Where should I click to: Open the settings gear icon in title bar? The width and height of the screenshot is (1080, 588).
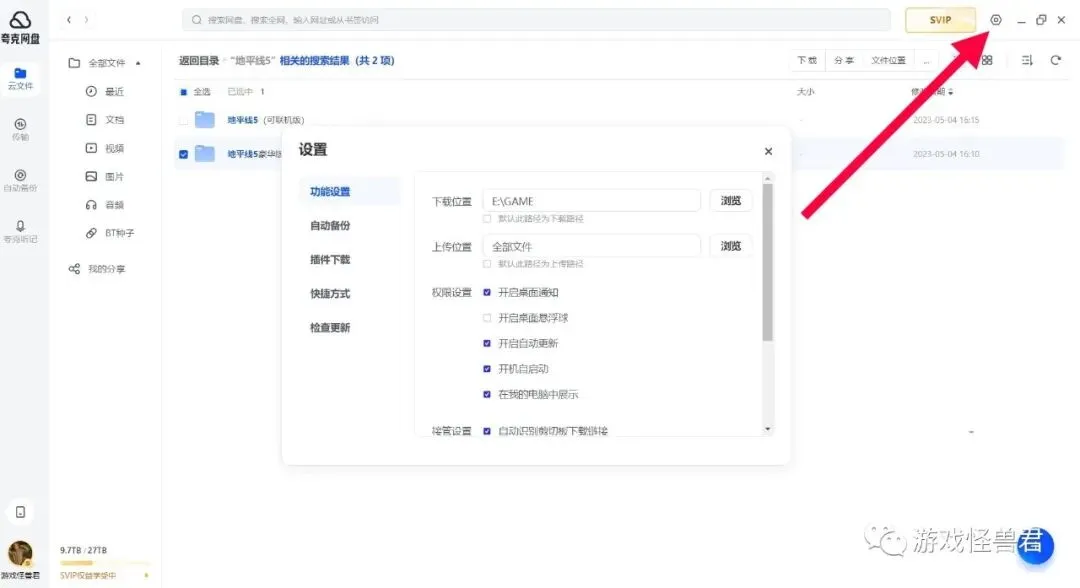pos(996,20)
